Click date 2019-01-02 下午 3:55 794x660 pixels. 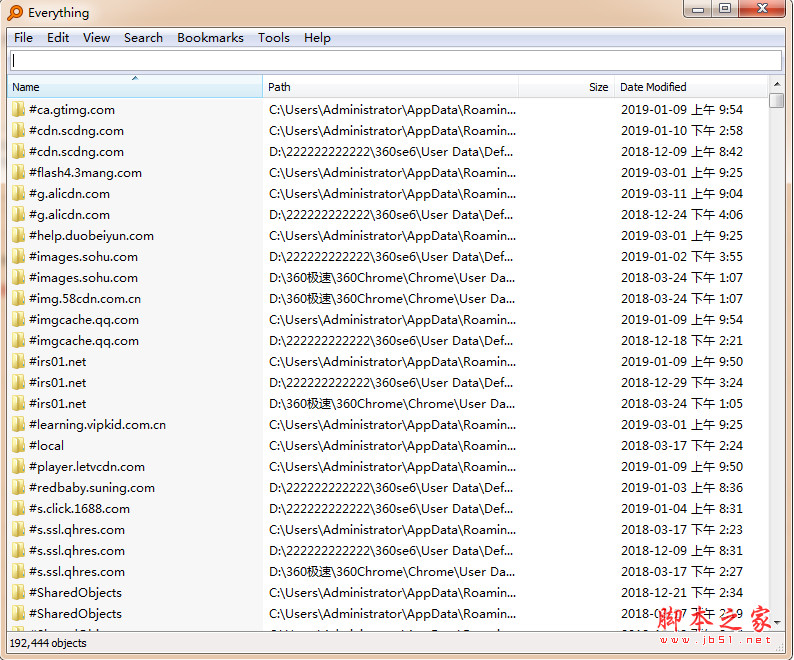click(682, 257)
